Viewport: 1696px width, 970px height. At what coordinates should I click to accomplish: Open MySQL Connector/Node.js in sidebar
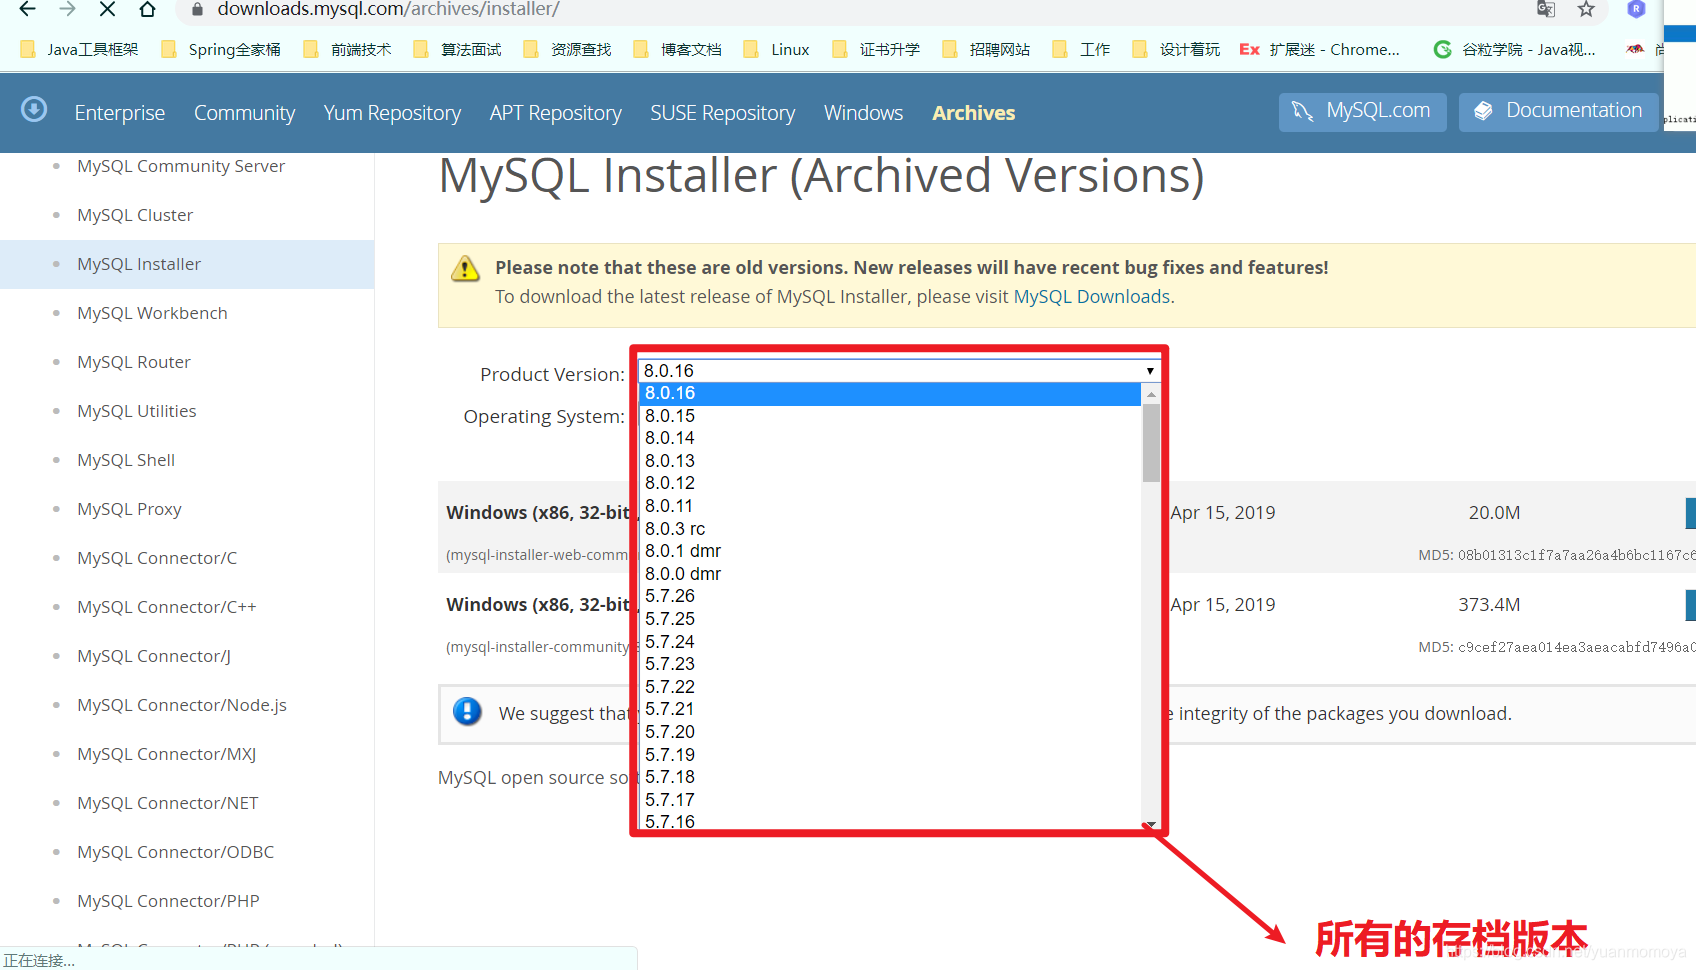point(182,705)
